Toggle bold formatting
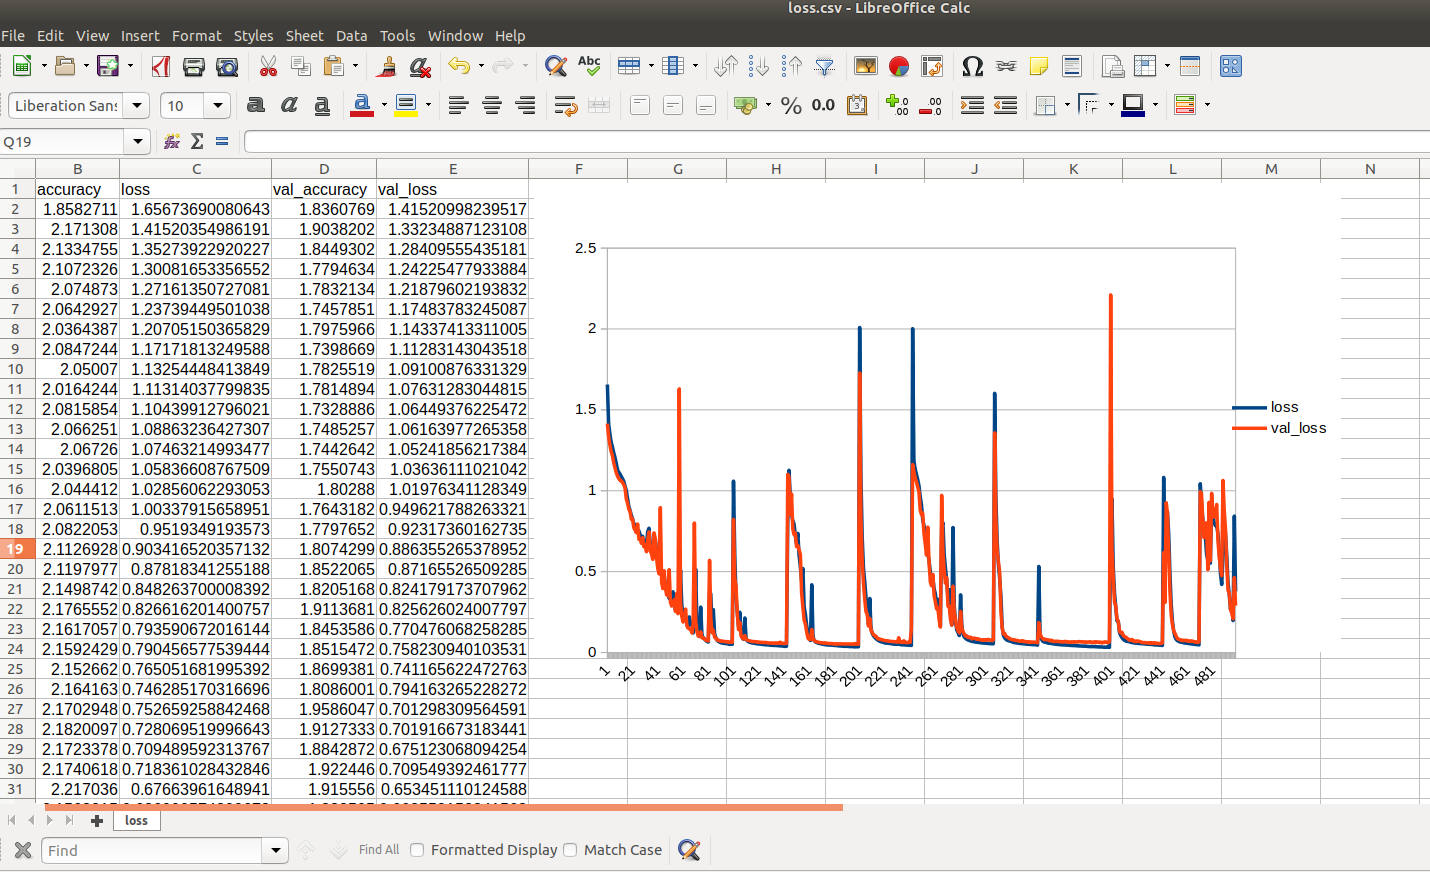 pos(254,105)
